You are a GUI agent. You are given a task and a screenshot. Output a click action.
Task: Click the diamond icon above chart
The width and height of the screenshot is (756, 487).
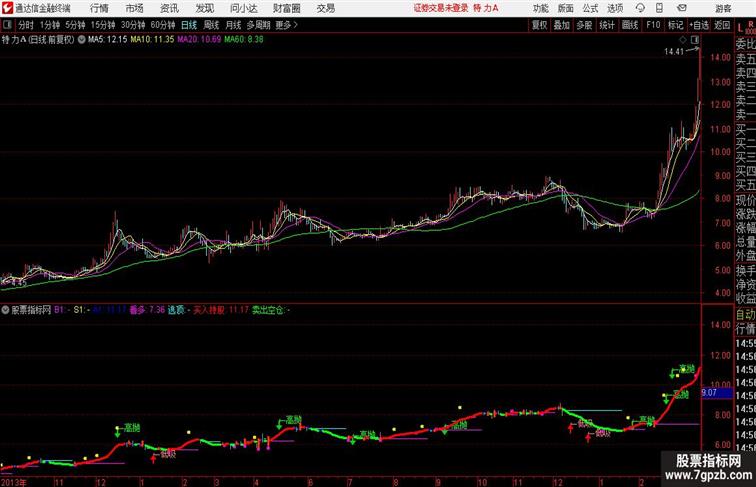(x=682, y=40)
